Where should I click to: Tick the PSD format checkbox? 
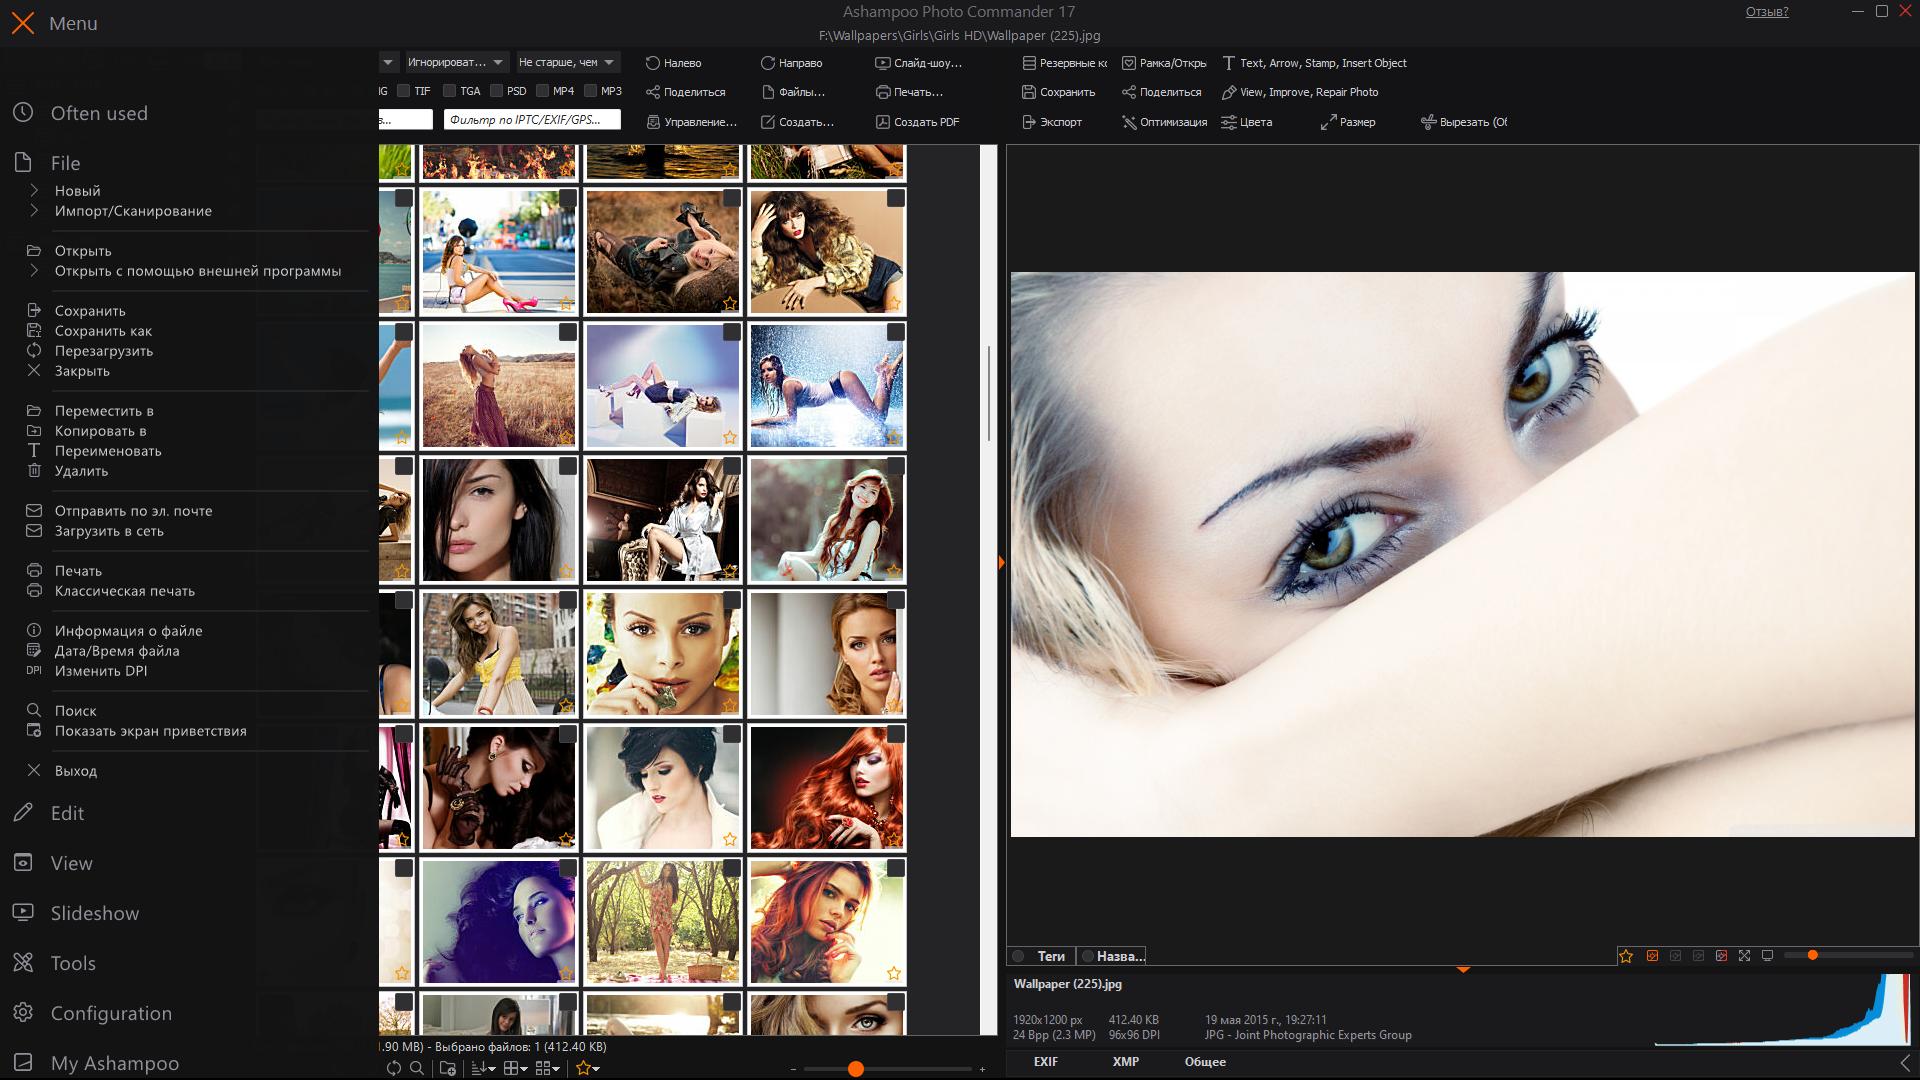tap(496, 91)
